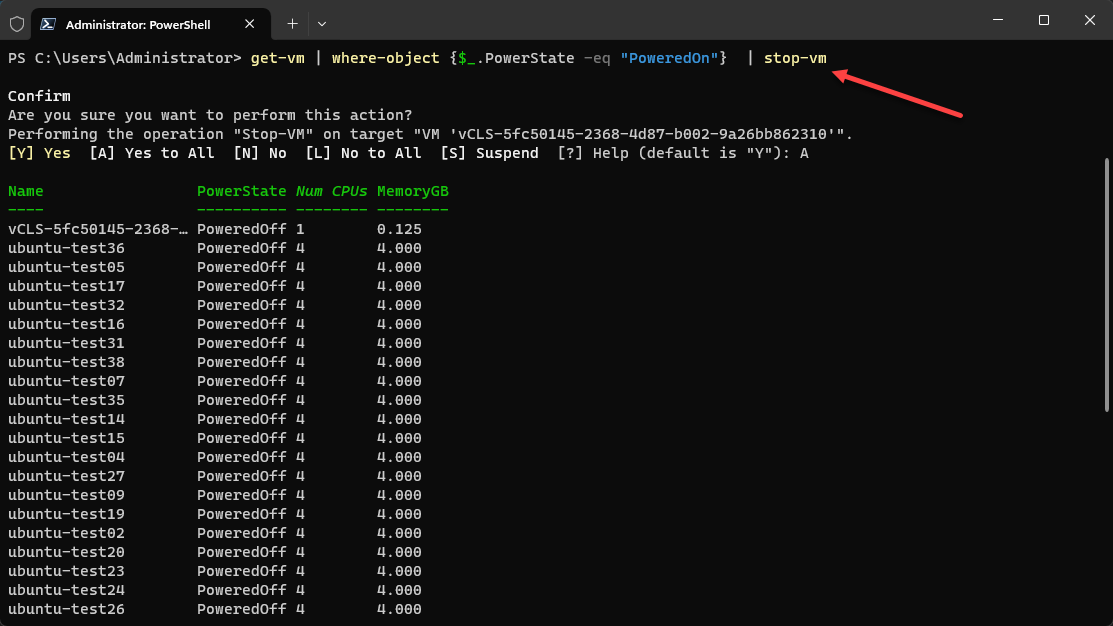The image size is (1113, 626).
Task: Click the administrator shield icon in title bar
Action: coord(17,23)
